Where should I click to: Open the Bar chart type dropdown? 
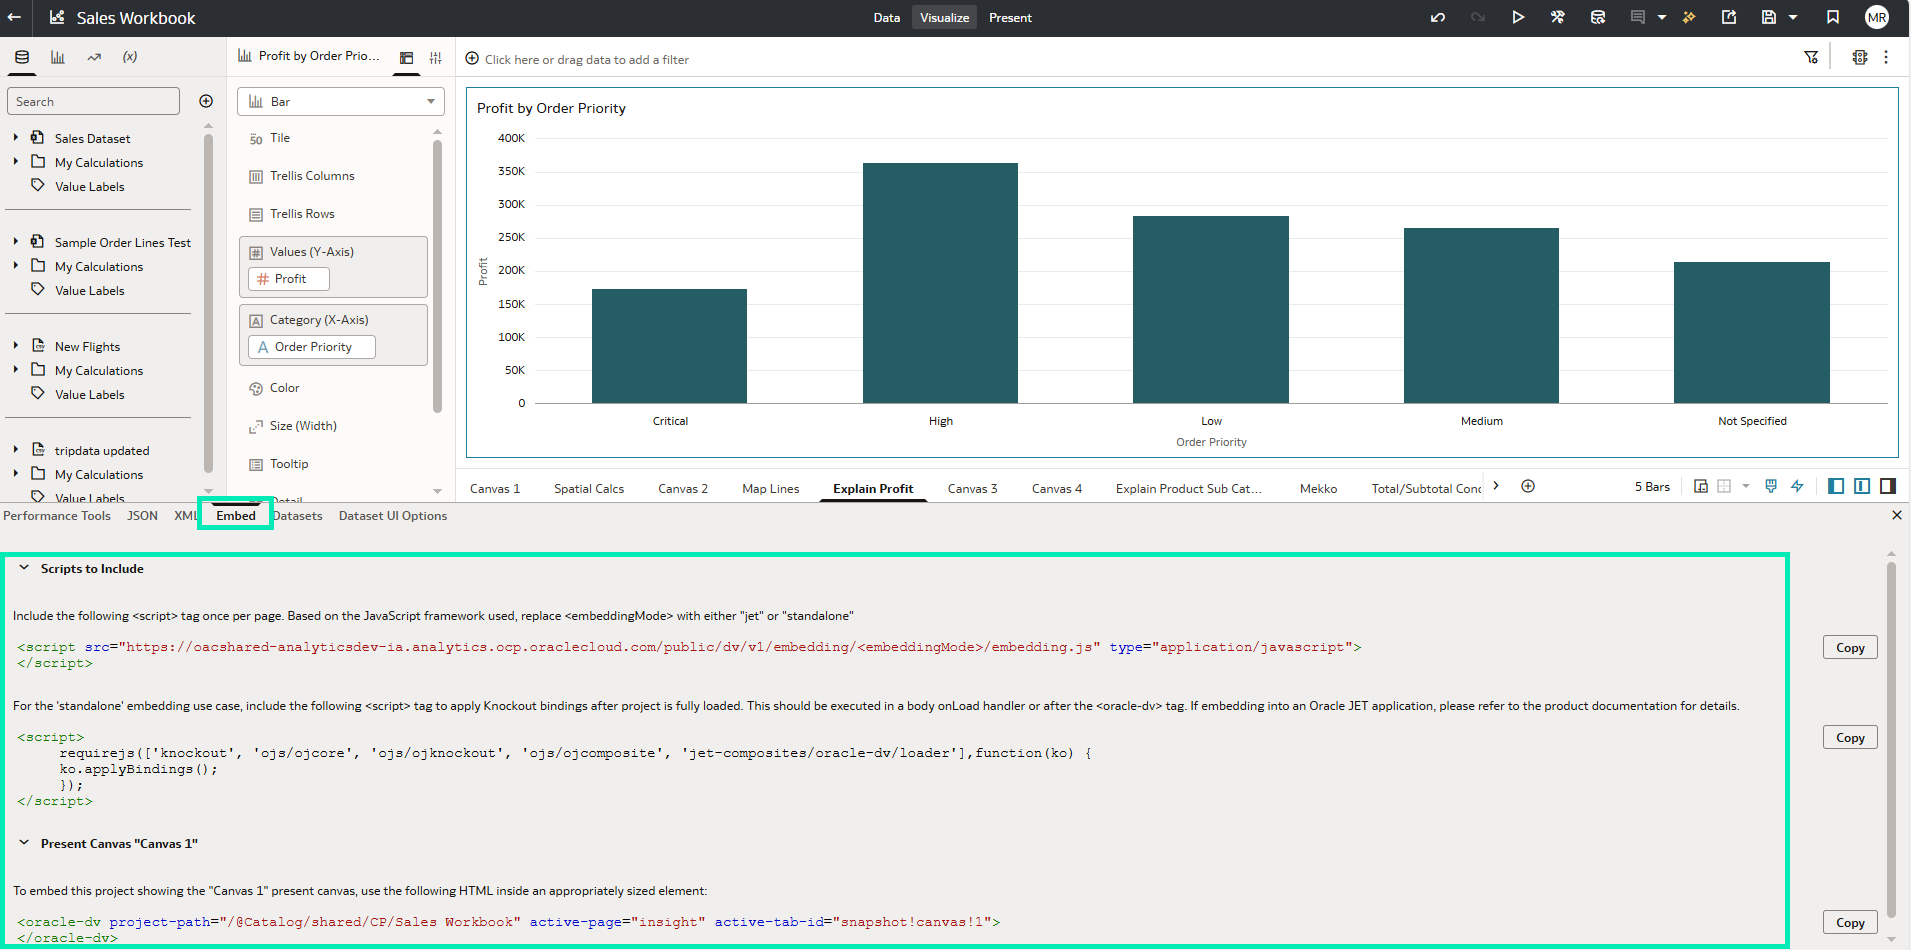coord(340,101)
